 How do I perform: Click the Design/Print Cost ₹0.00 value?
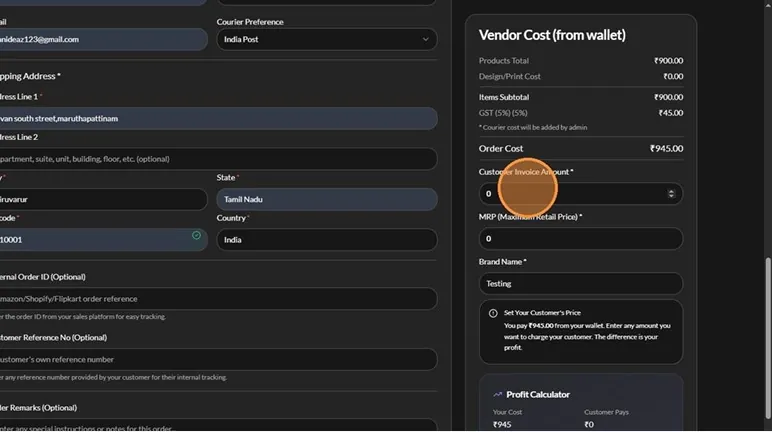click(x=673, y=76)
